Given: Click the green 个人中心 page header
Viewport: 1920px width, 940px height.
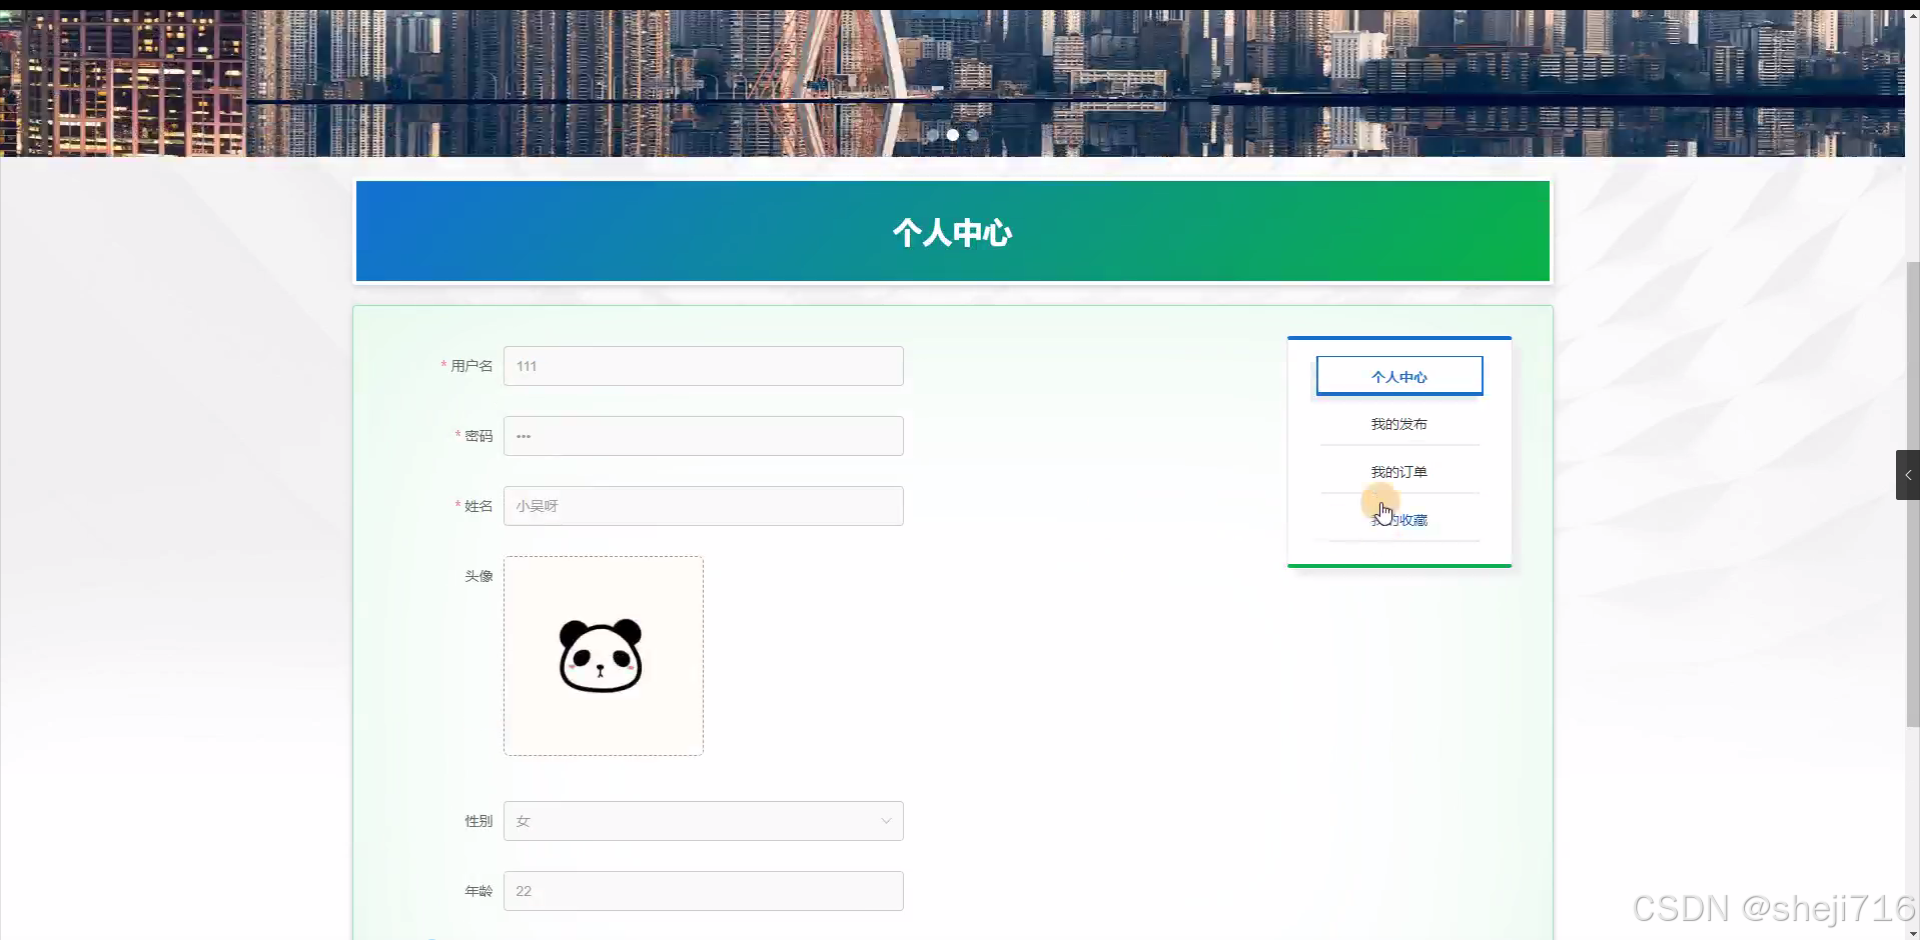Looking at the screenshot, I should 951,231.
